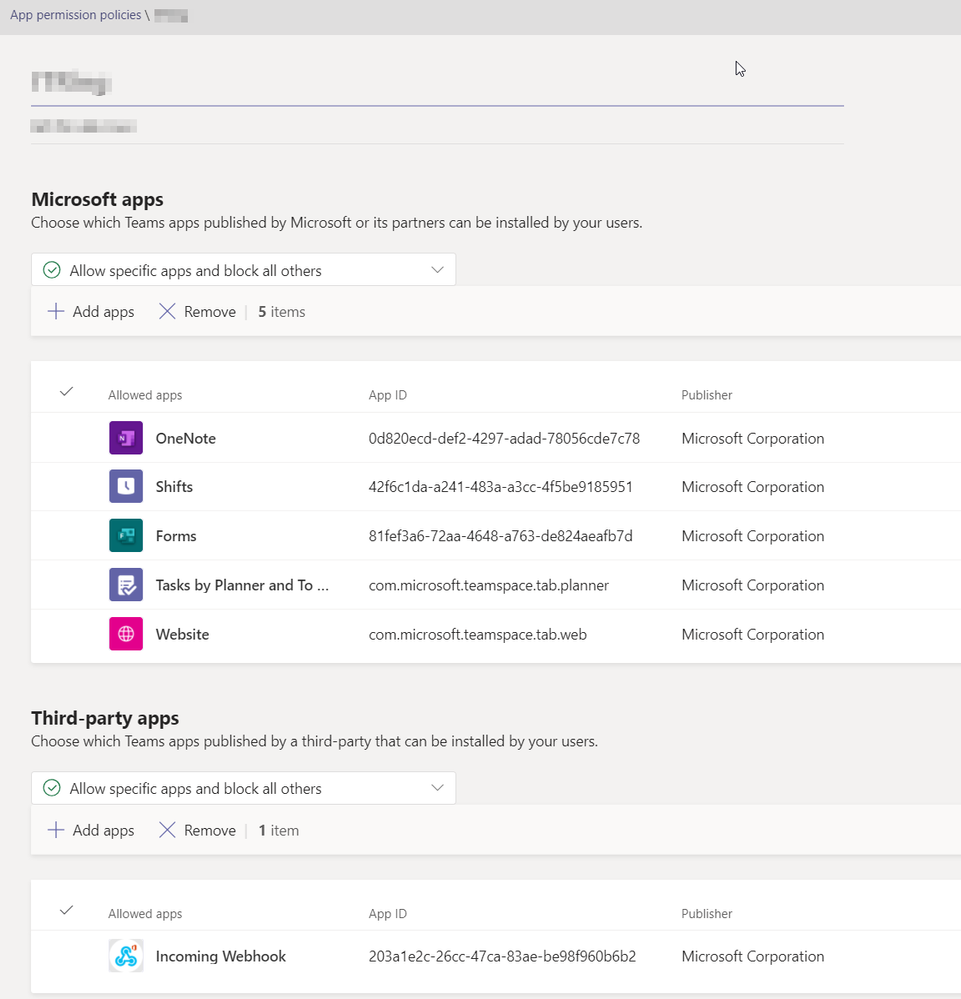Image resolution: width=961 pixels, height=999 pixels.
Task: Sort by Publisher column in Microsoft table
Action: click(x=707, y=395)
